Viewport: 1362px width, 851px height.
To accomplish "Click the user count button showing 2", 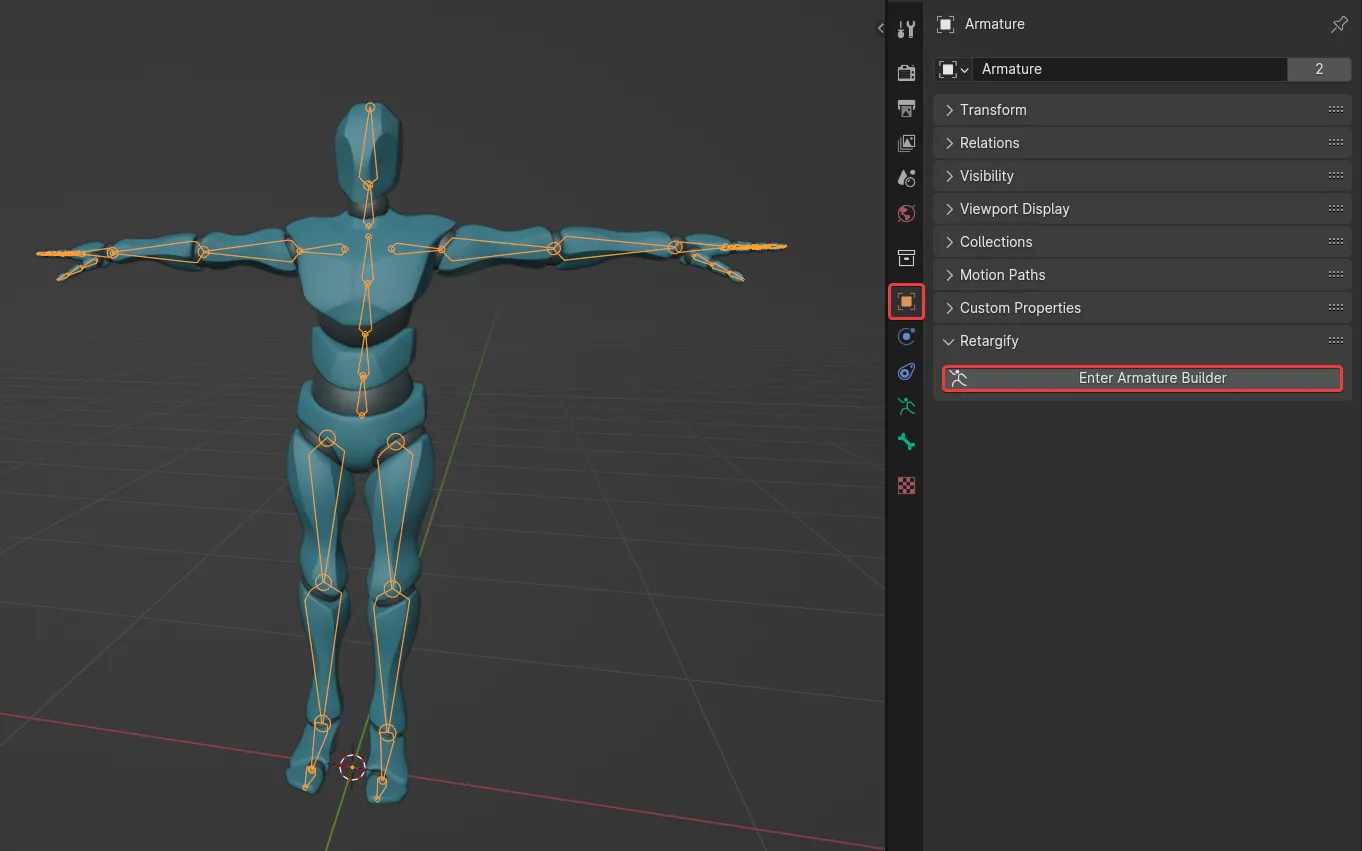I will click(x=1319, y=69).
